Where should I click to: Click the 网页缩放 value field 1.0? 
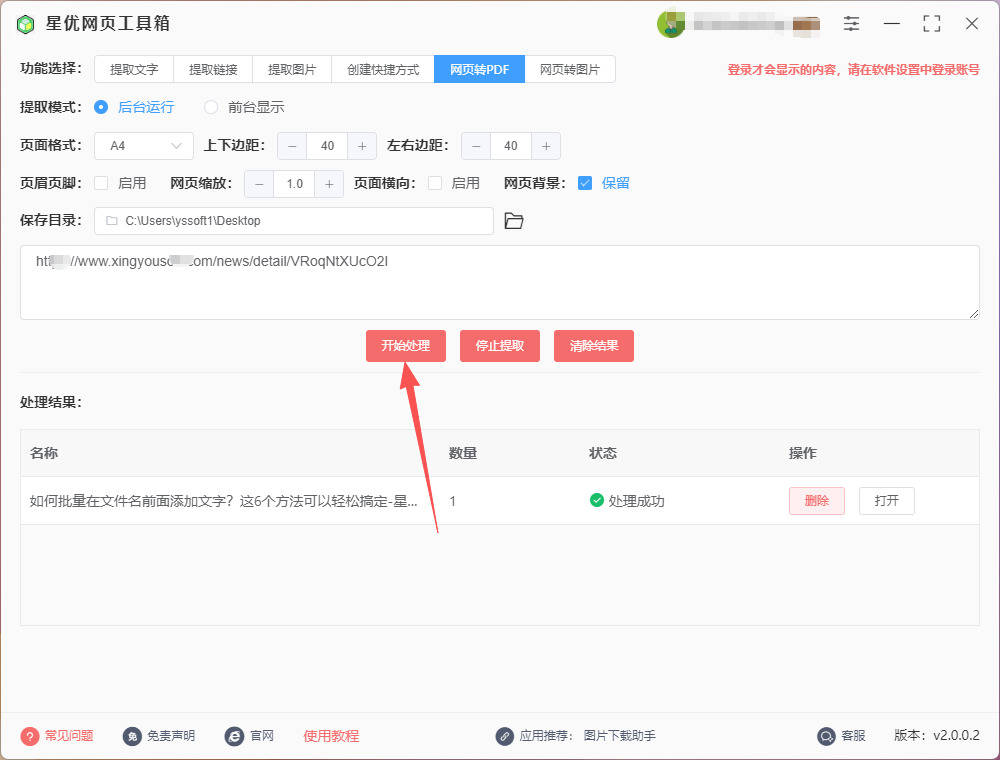point(294,184)
